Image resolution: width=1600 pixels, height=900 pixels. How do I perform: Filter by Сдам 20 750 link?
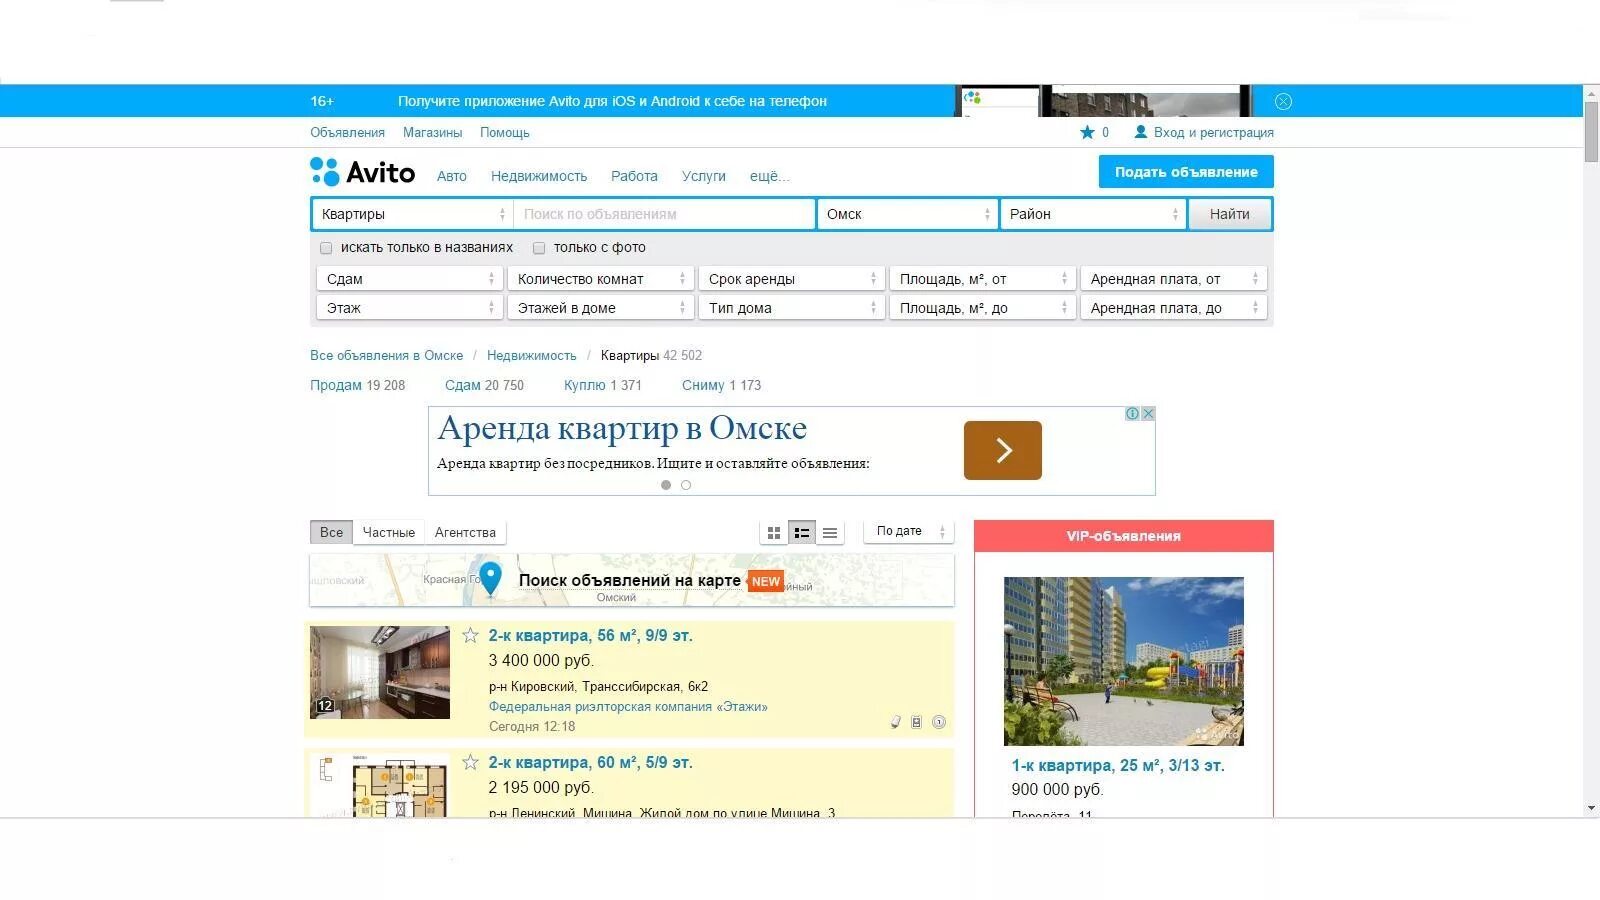tap(484, 385)
